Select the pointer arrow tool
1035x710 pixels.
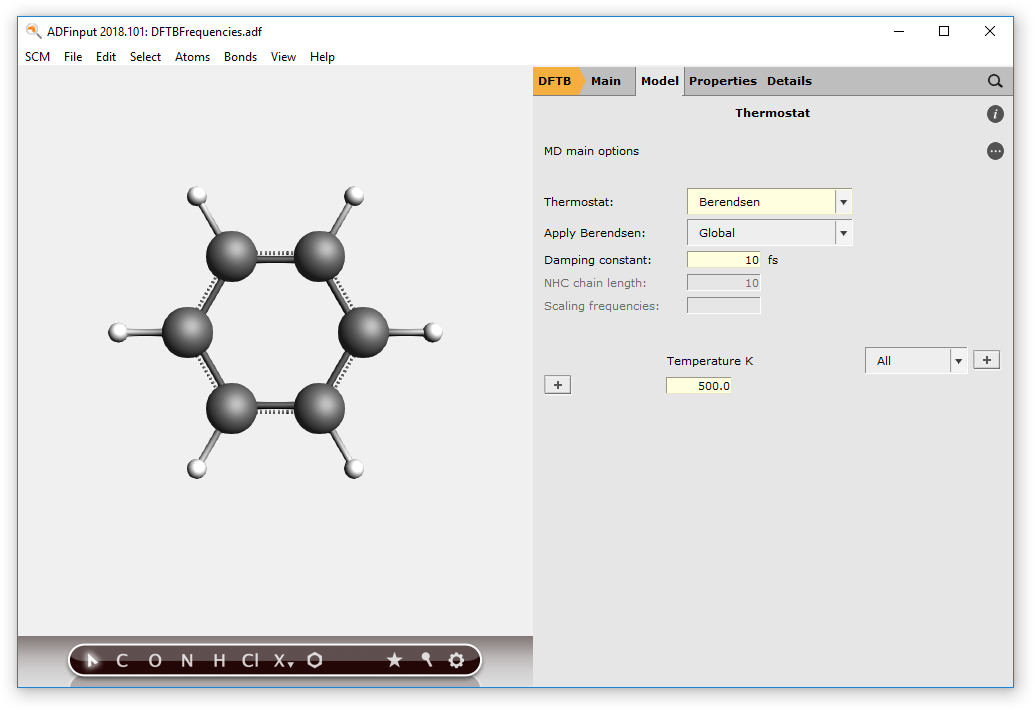[x=92, y=661]
